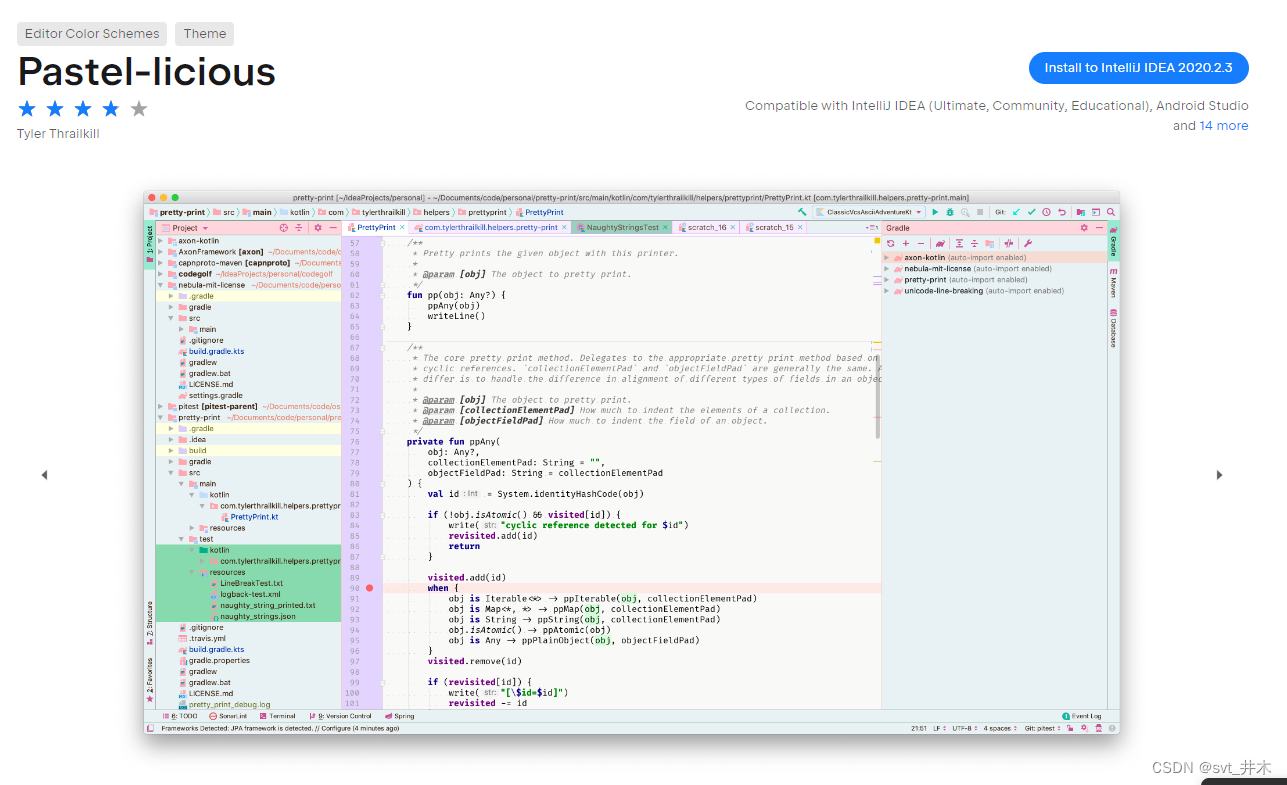Click Project Structure folder icon in toolbar
1287x785 pixels.
[x=1081, y=212]
